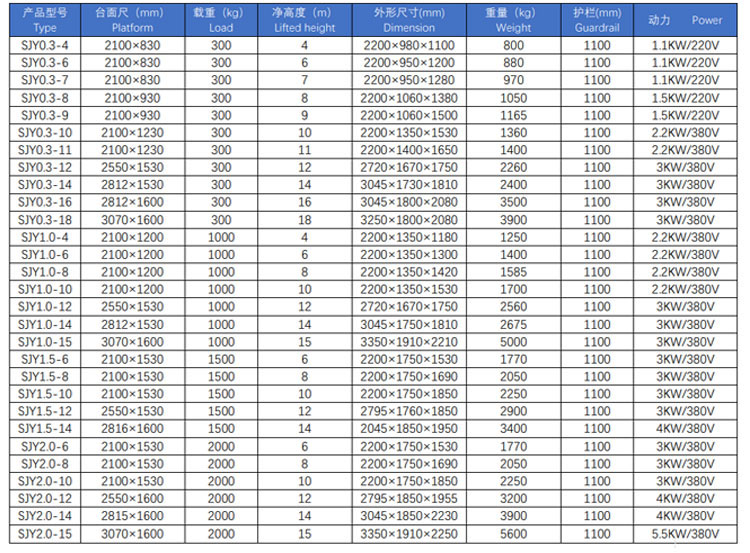Screen dimensions: 750x553
Task: Select model cell SJY1.0-6
Action: pos(45,254)
